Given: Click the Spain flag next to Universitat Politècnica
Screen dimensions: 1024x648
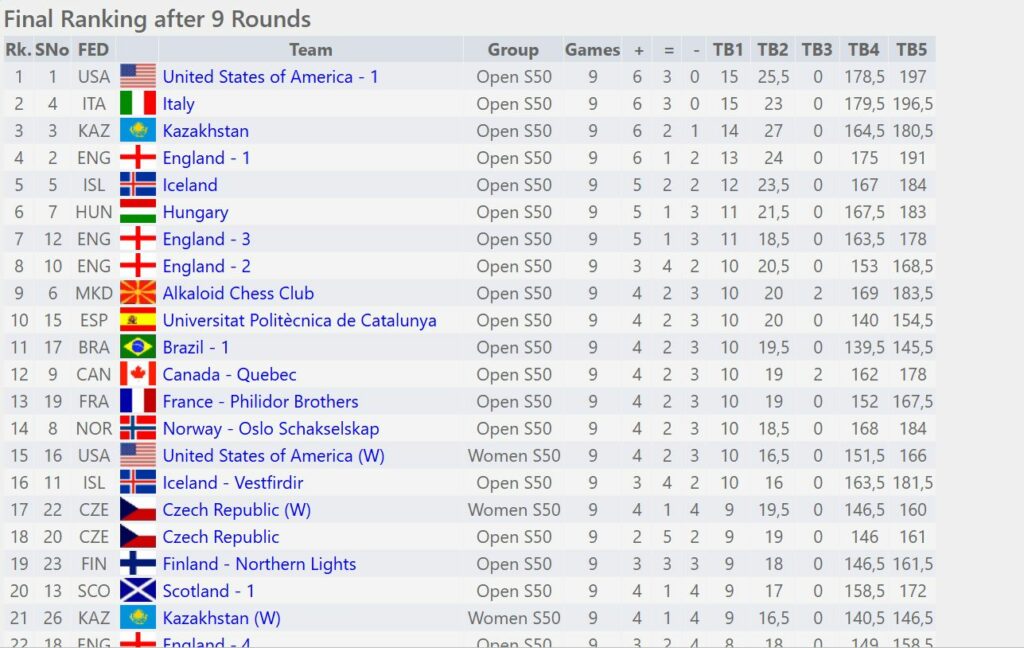Looking at the screenshot, I should (x=138, y=320).
